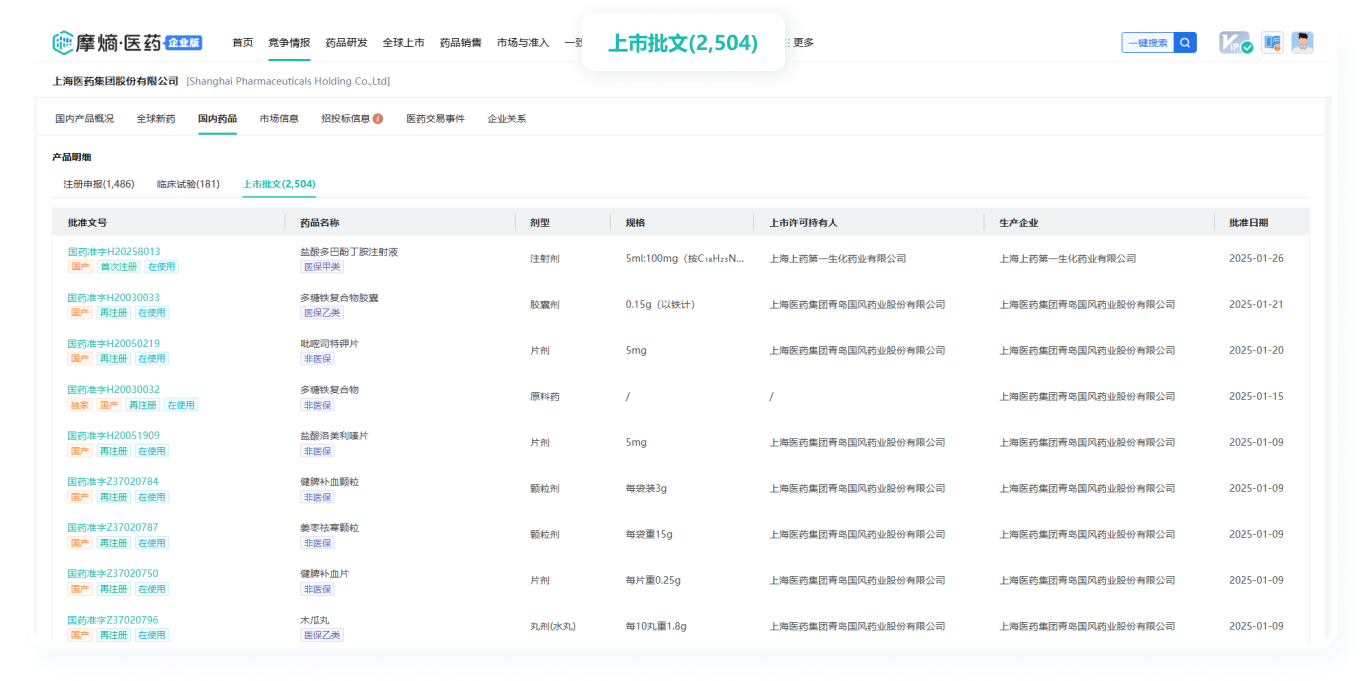Click the 医保乙类 tag under 木瓜丸

pos(322,635)
